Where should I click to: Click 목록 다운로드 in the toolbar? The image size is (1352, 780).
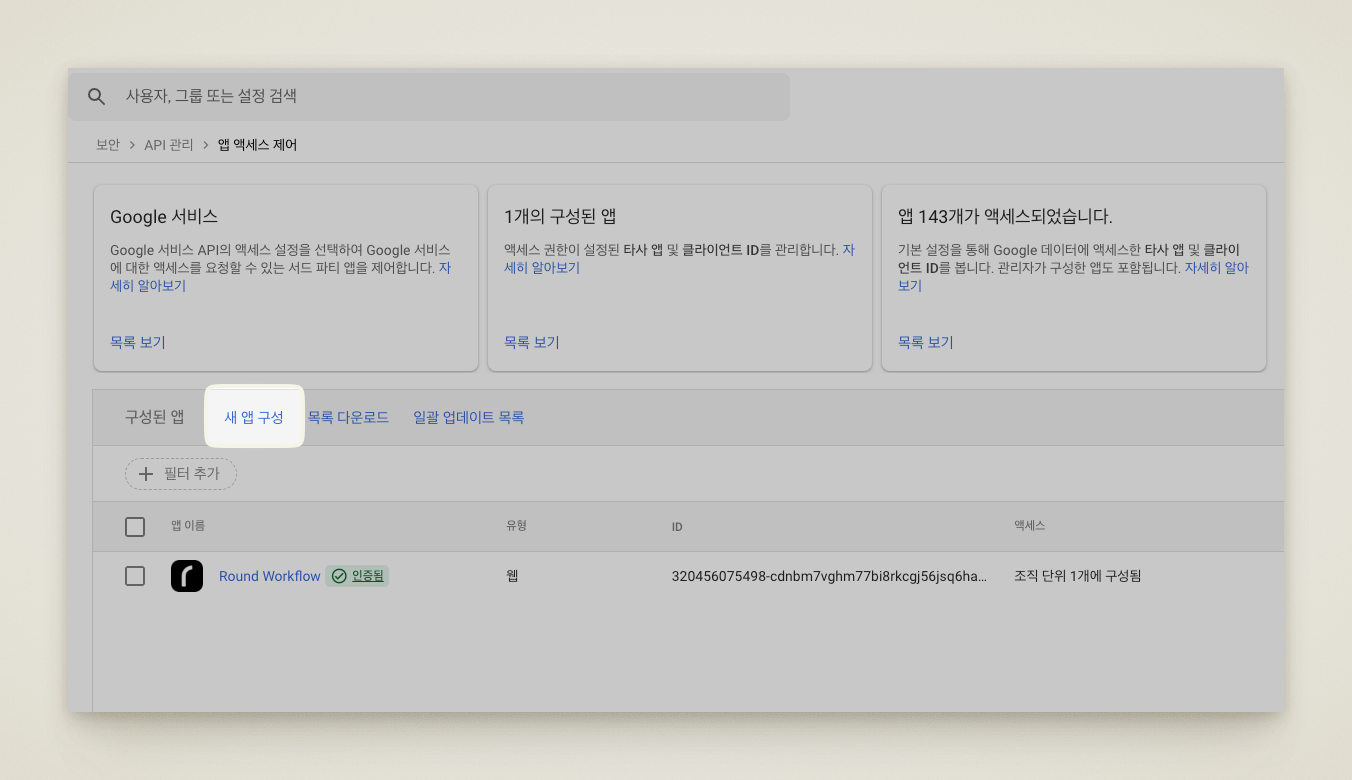pos(348,417)
